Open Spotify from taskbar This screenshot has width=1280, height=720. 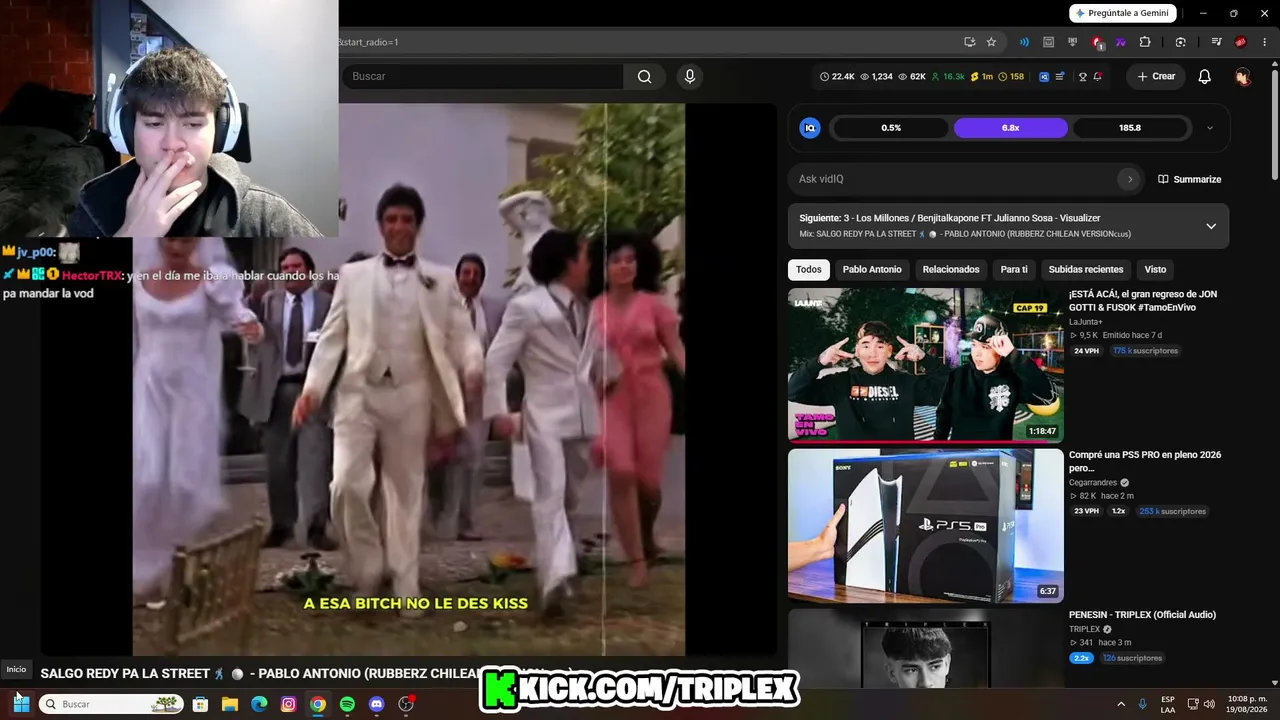[347, 704]
